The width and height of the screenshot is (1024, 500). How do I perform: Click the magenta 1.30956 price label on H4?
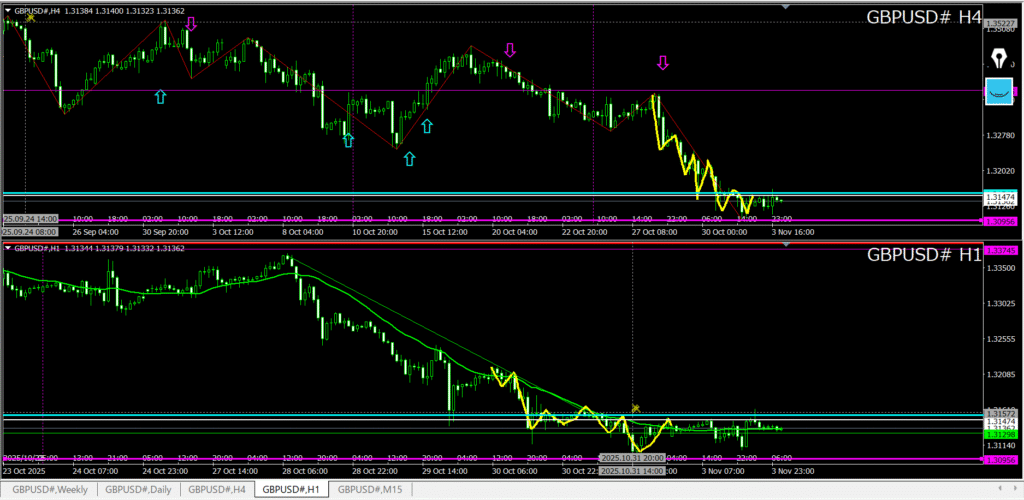[1000, 221]
